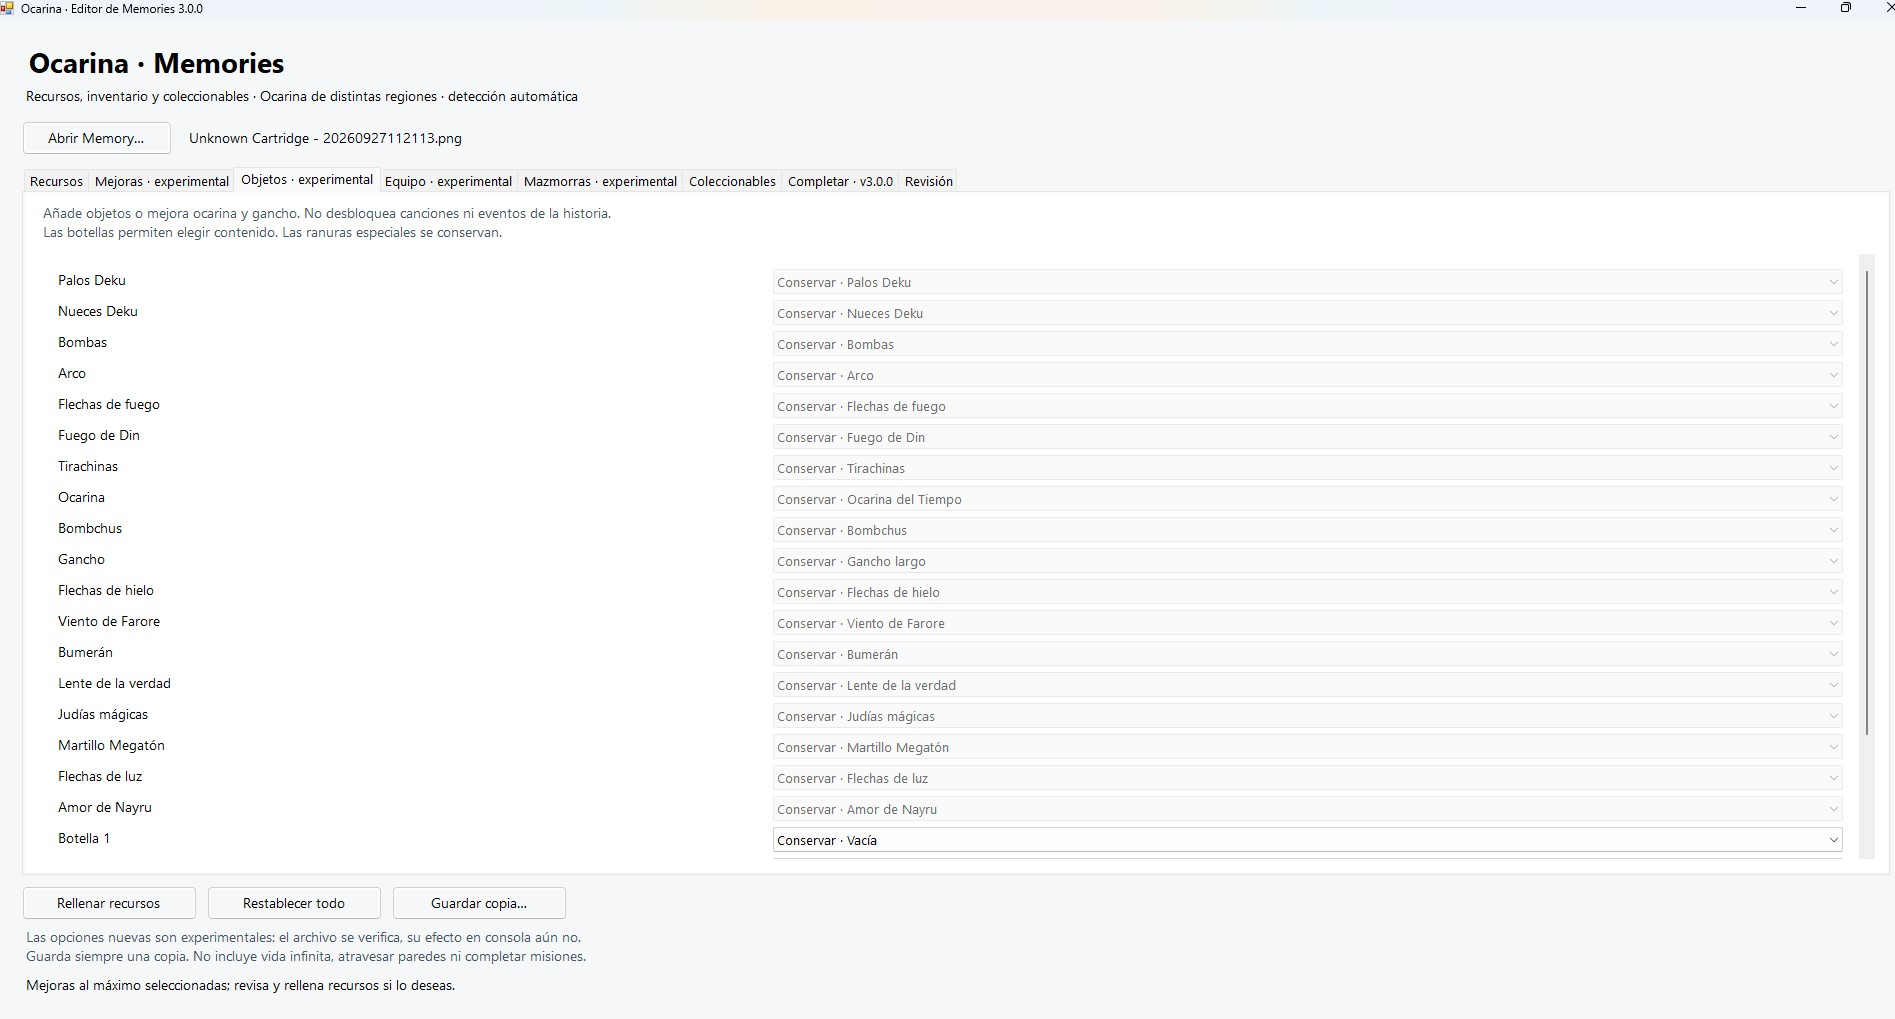Click the Restablecer todo button

[x=294, y=903]
